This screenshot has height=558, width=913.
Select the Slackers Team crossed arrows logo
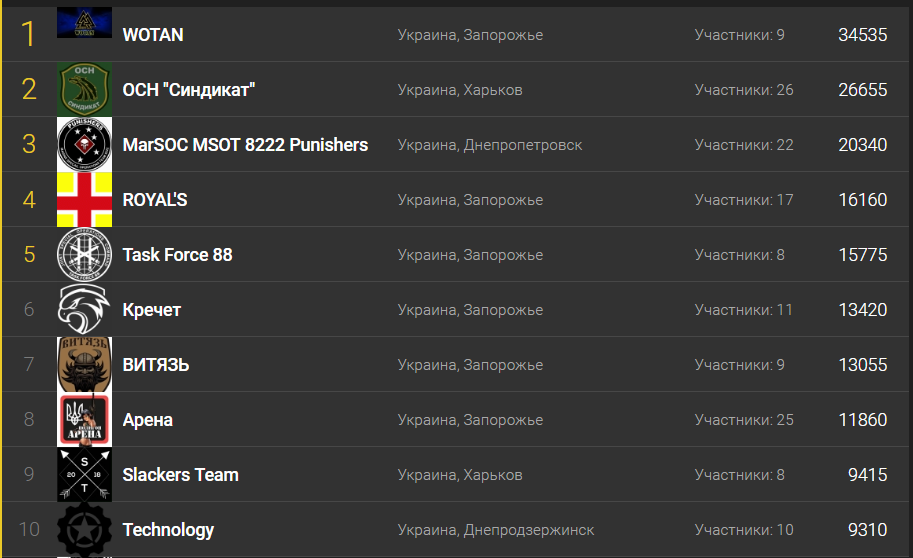[84, 474]
